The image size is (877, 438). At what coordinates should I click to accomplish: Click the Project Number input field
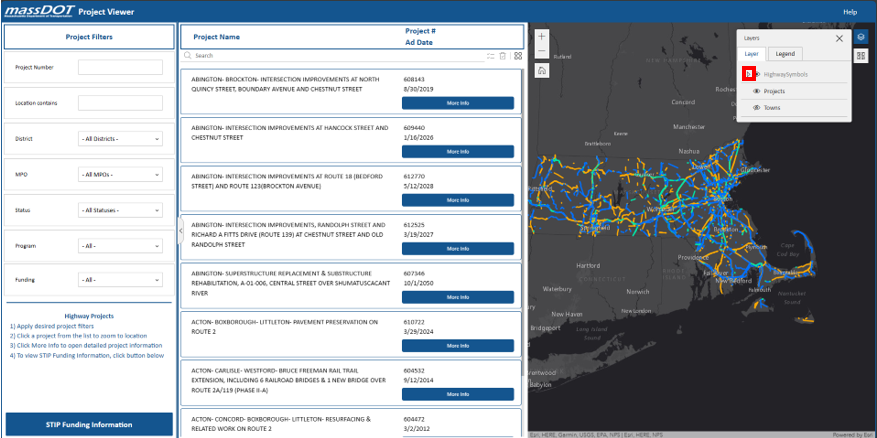tap(120, 67)
